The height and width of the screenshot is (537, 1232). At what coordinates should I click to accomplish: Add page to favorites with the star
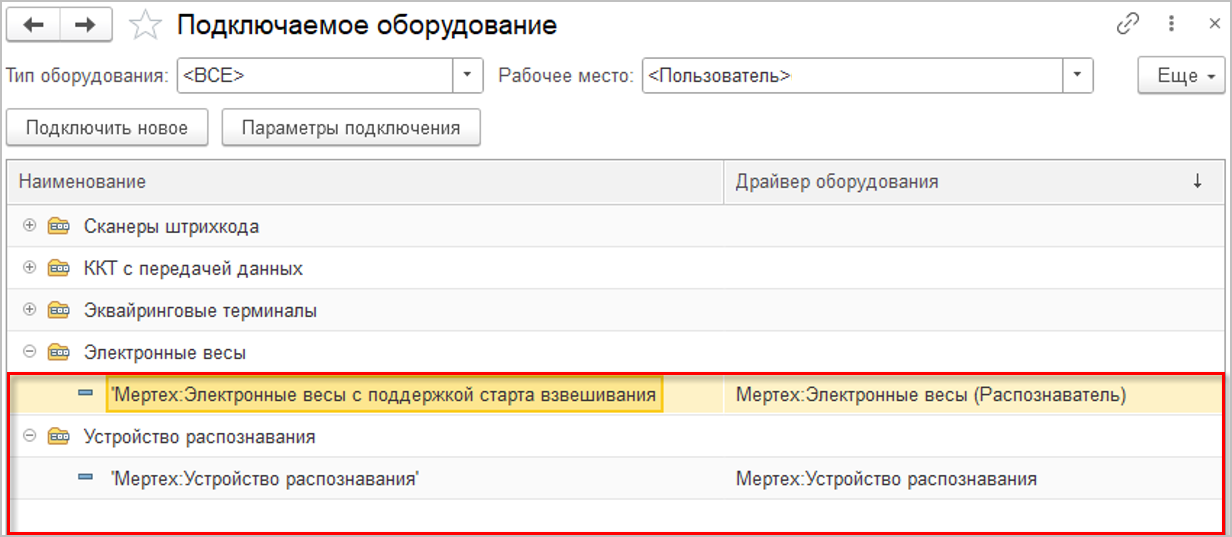pos(146,26)
